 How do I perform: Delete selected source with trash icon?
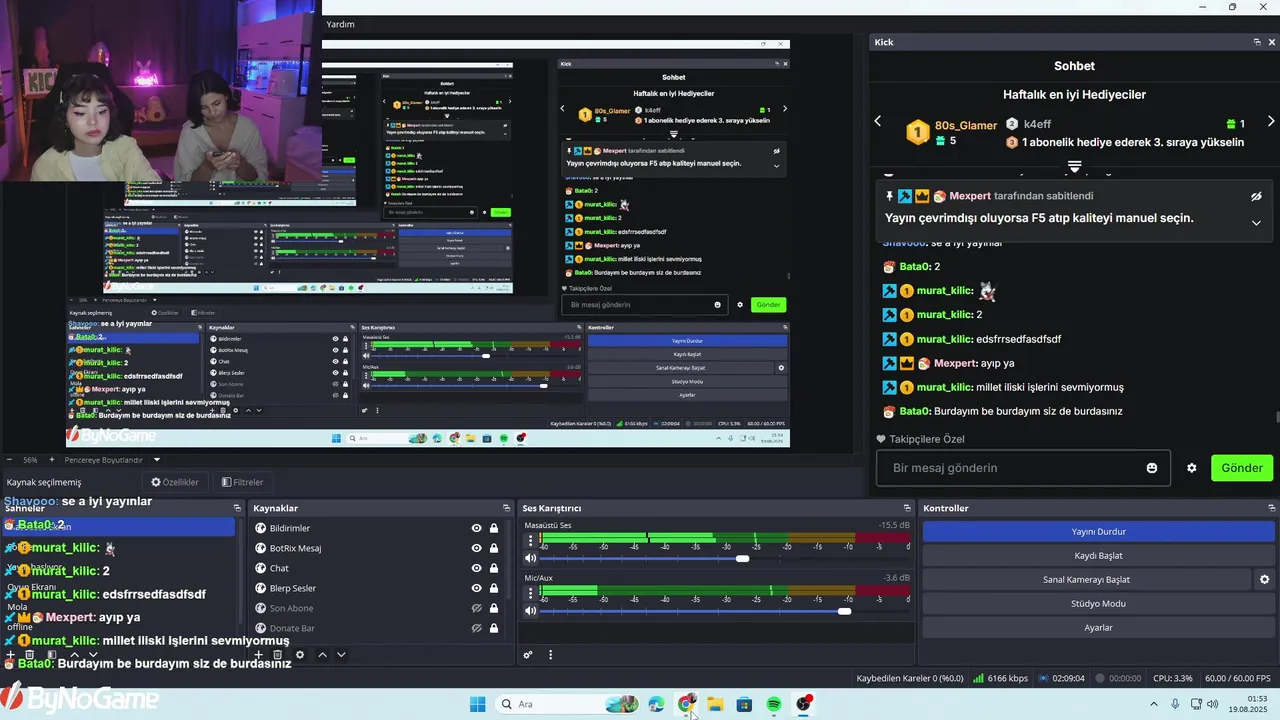[278, 655]
